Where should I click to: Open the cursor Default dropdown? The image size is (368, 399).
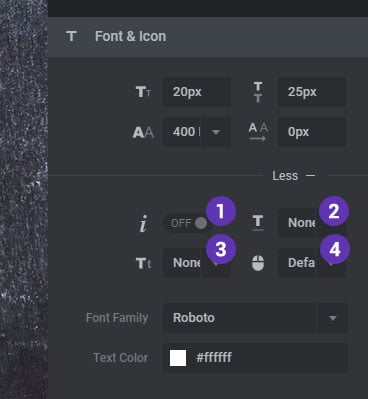point(312,263)
